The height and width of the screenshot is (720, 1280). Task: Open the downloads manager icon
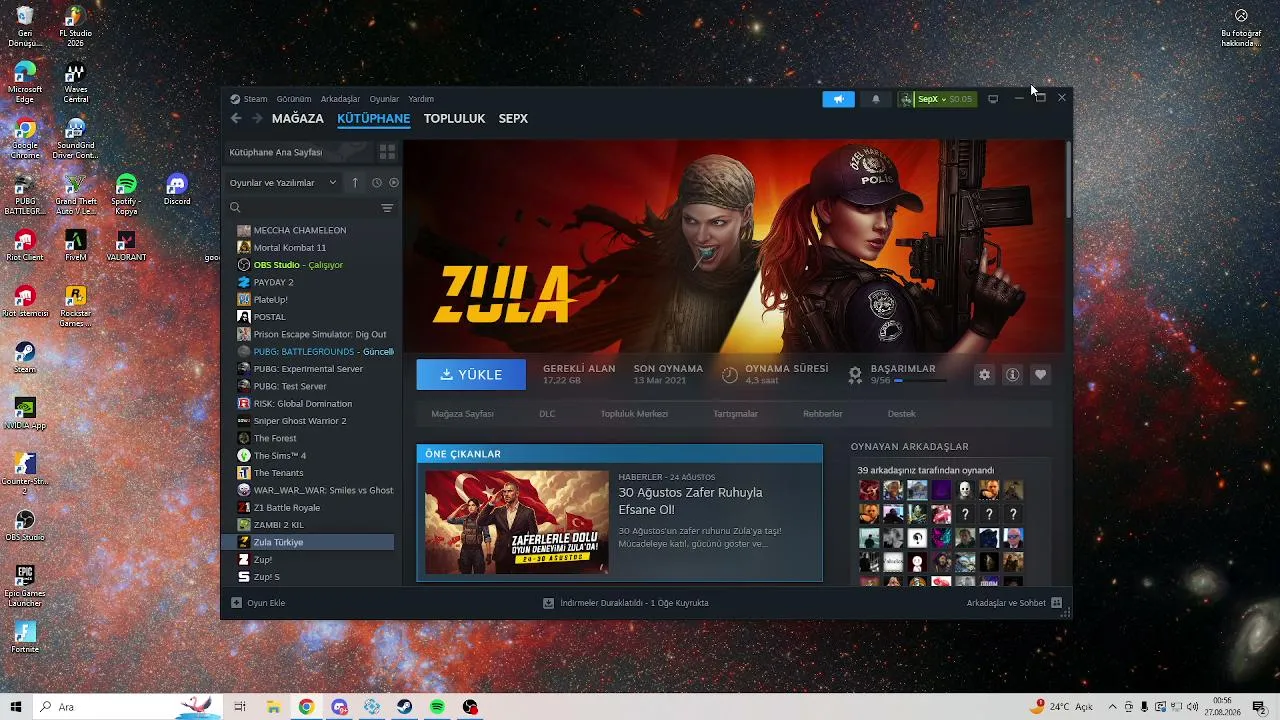tap(548, 603)
